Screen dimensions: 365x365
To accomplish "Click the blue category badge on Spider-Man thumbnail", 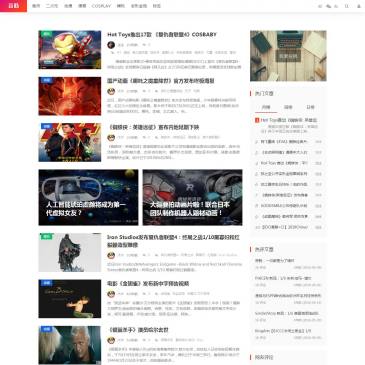I will pyautogui.click(x=47, y=126).
